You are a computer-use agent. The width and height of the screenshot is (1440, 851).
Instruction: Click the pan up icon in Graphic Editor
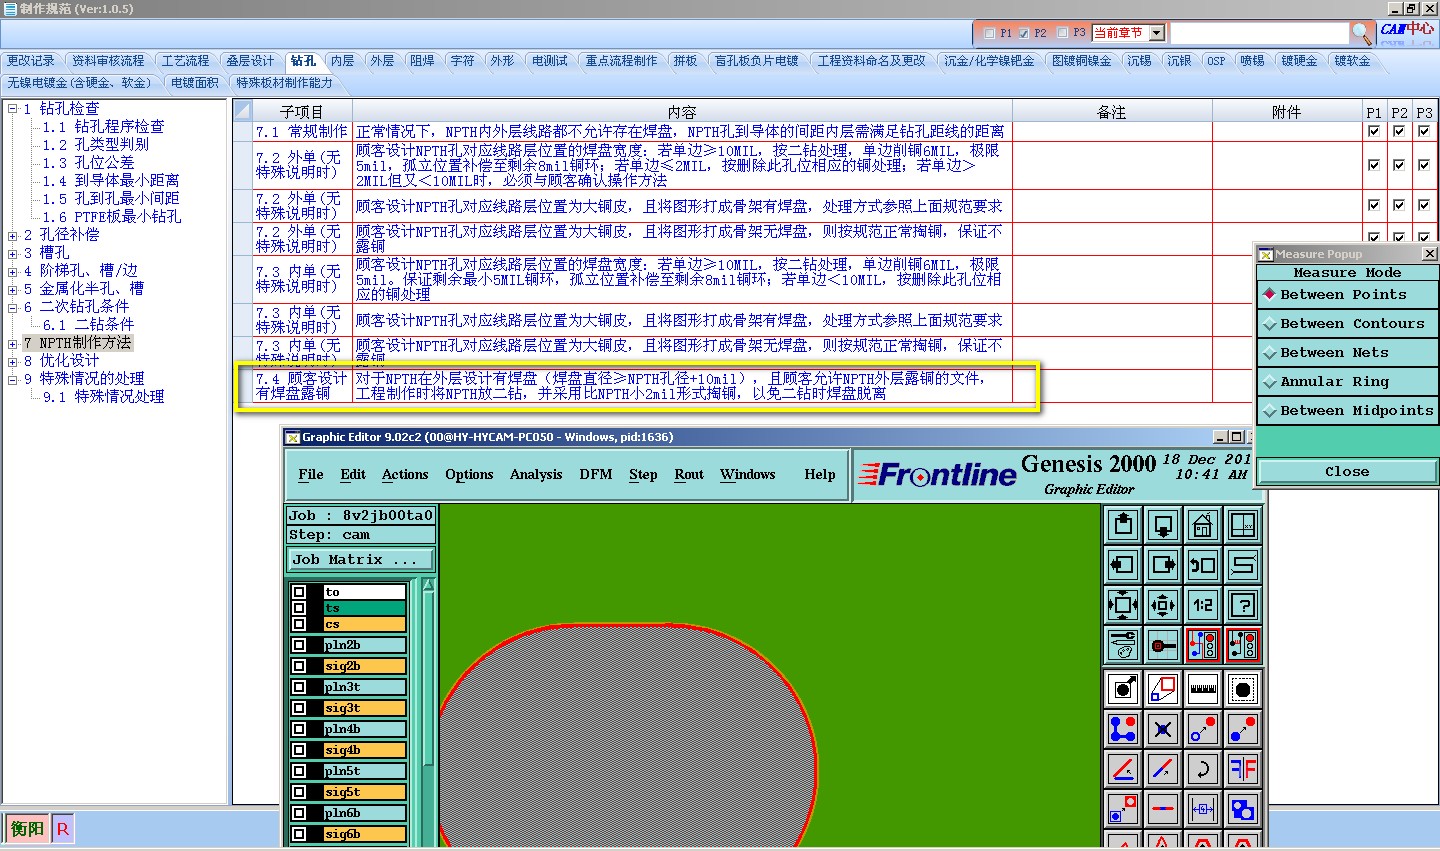point(1123,525)
